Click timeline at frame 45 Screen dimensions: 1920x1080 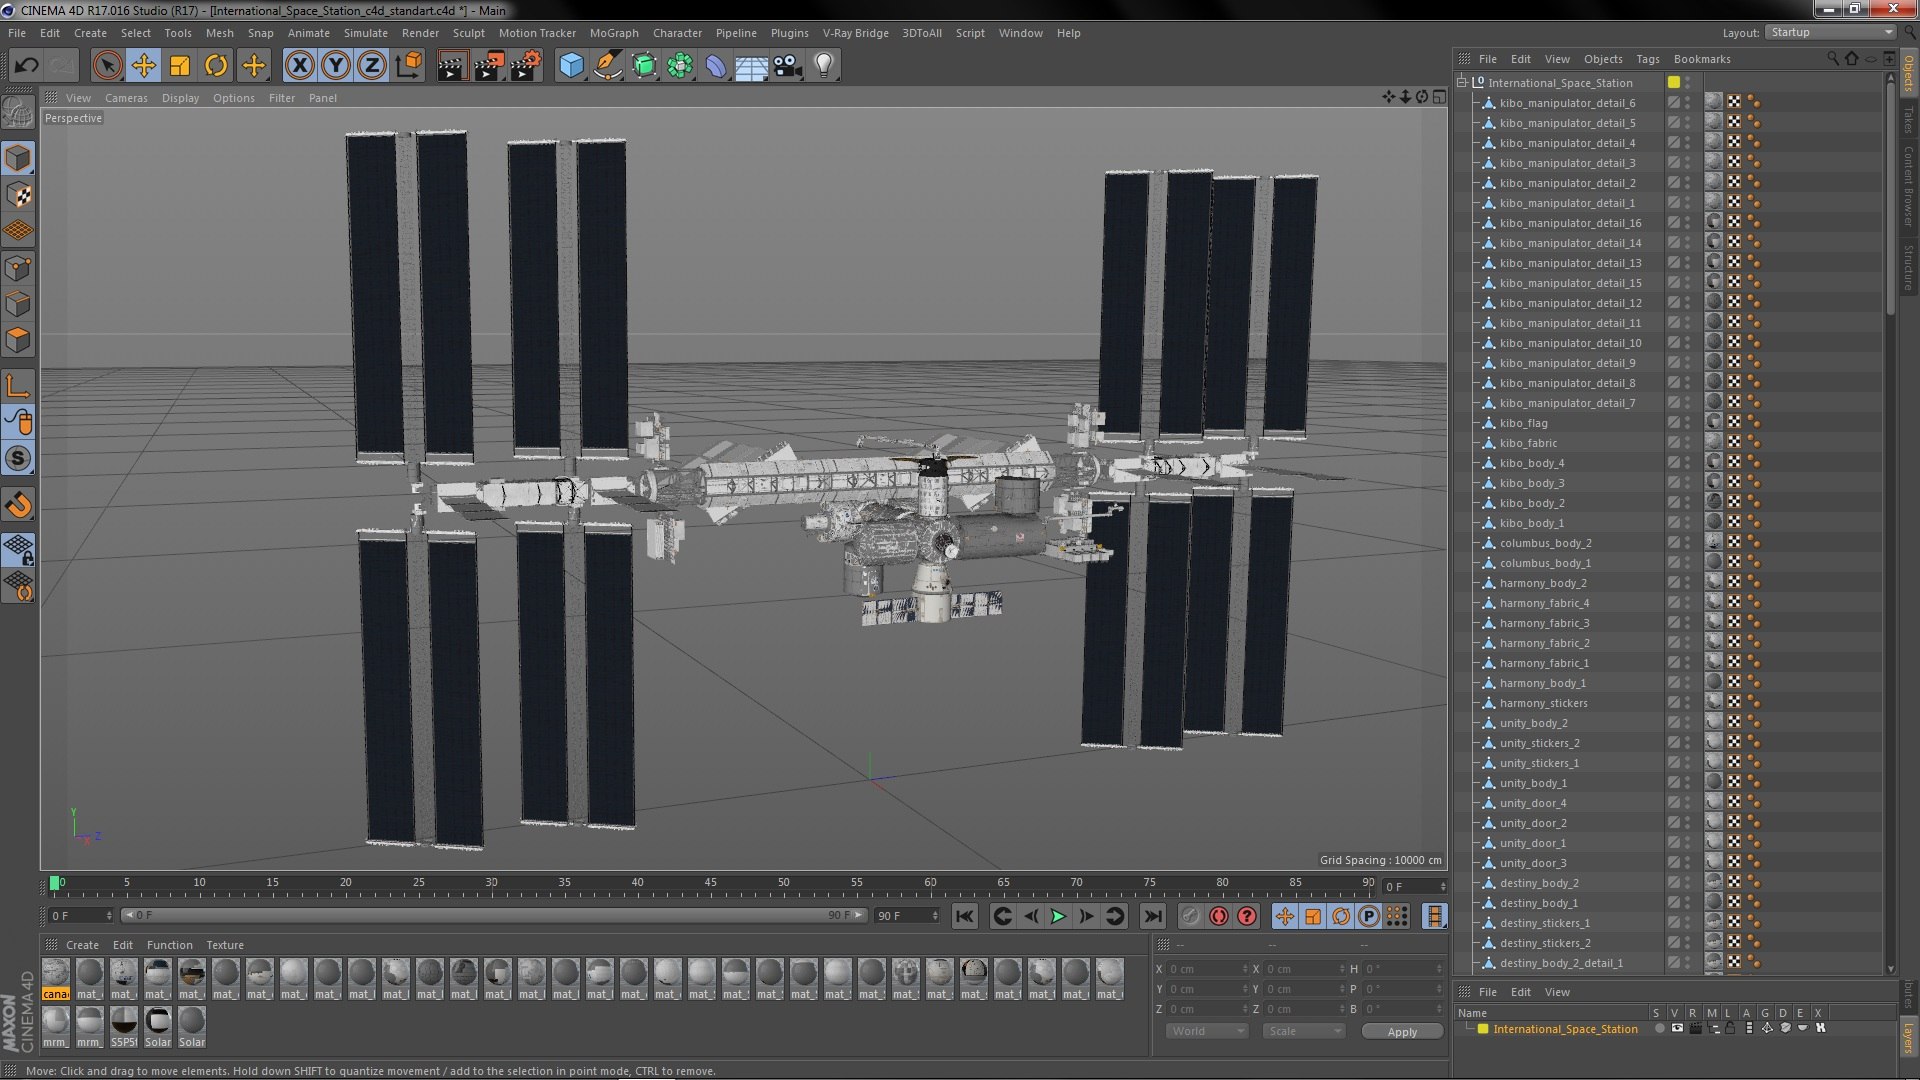coord(711,884)
